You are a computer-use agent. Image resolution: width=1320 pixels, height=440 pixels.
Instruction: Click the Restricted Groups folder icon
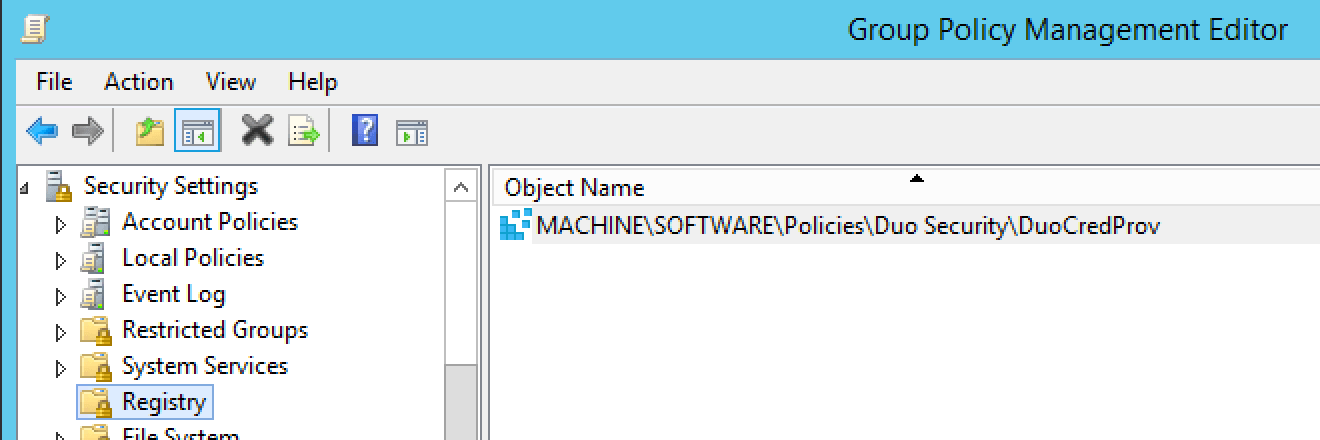(x=95, y=330)
